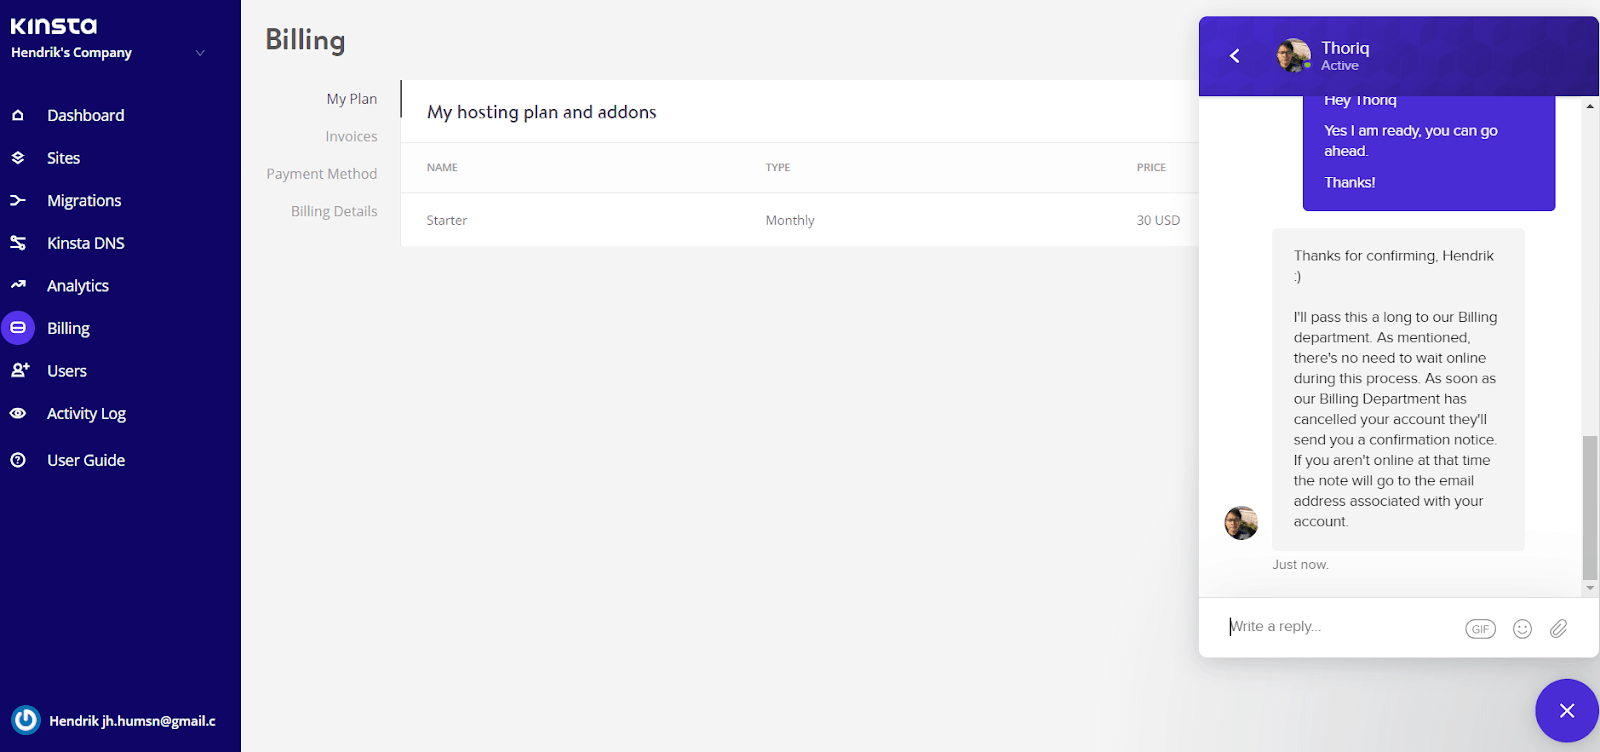Click Thoriq's avatar beside the message

(x=1241, y=522)
